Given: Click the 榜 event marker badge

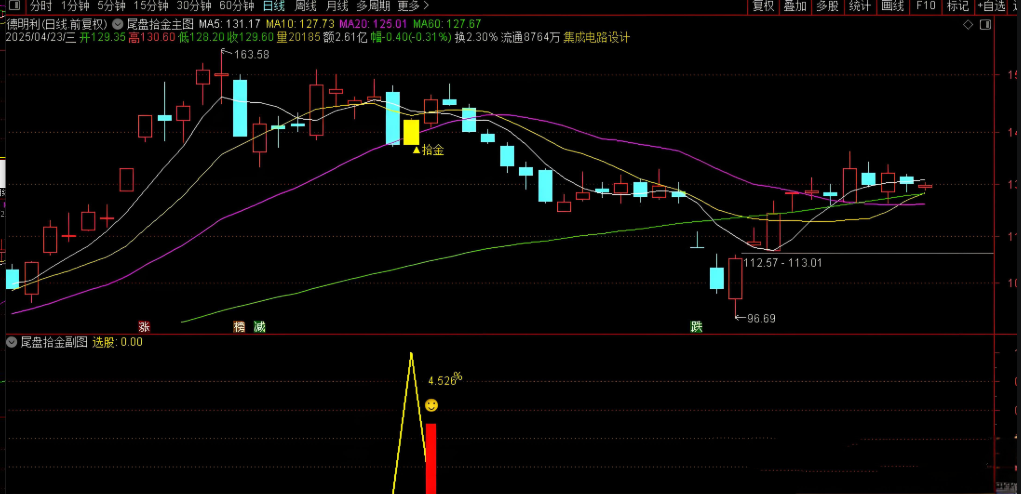Looking at the screenshot, I should point(239,326).
